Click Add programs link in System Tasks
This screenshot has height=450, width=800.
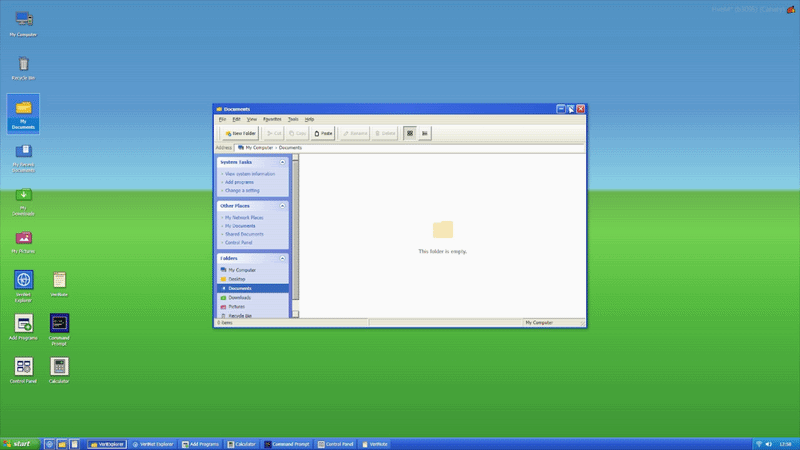[x=239, y=182]
